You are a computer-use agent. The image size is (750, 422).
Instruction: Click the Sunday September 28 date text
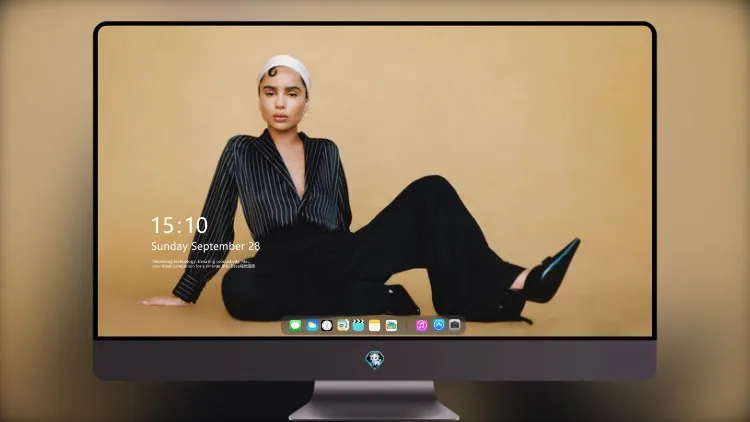click(x=206, y=246)
